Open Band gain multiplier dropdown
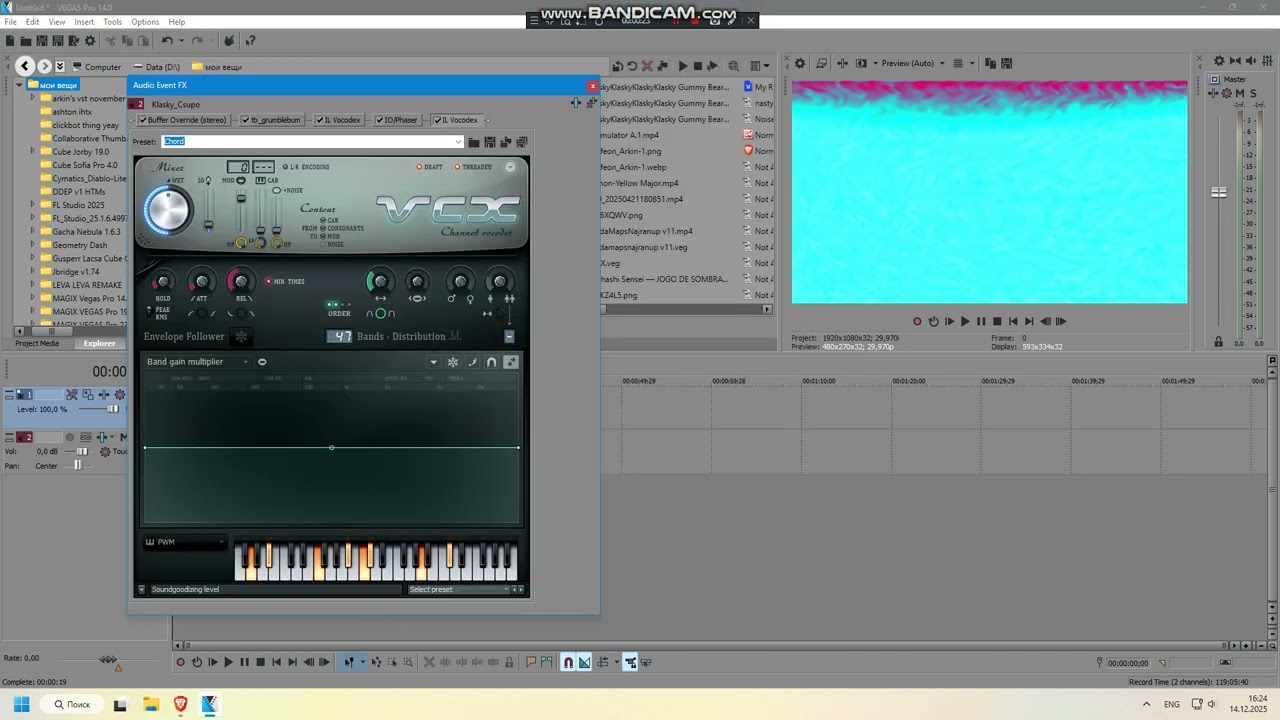The width and height of the screenshot is (1280, 720). coord(197,362)
